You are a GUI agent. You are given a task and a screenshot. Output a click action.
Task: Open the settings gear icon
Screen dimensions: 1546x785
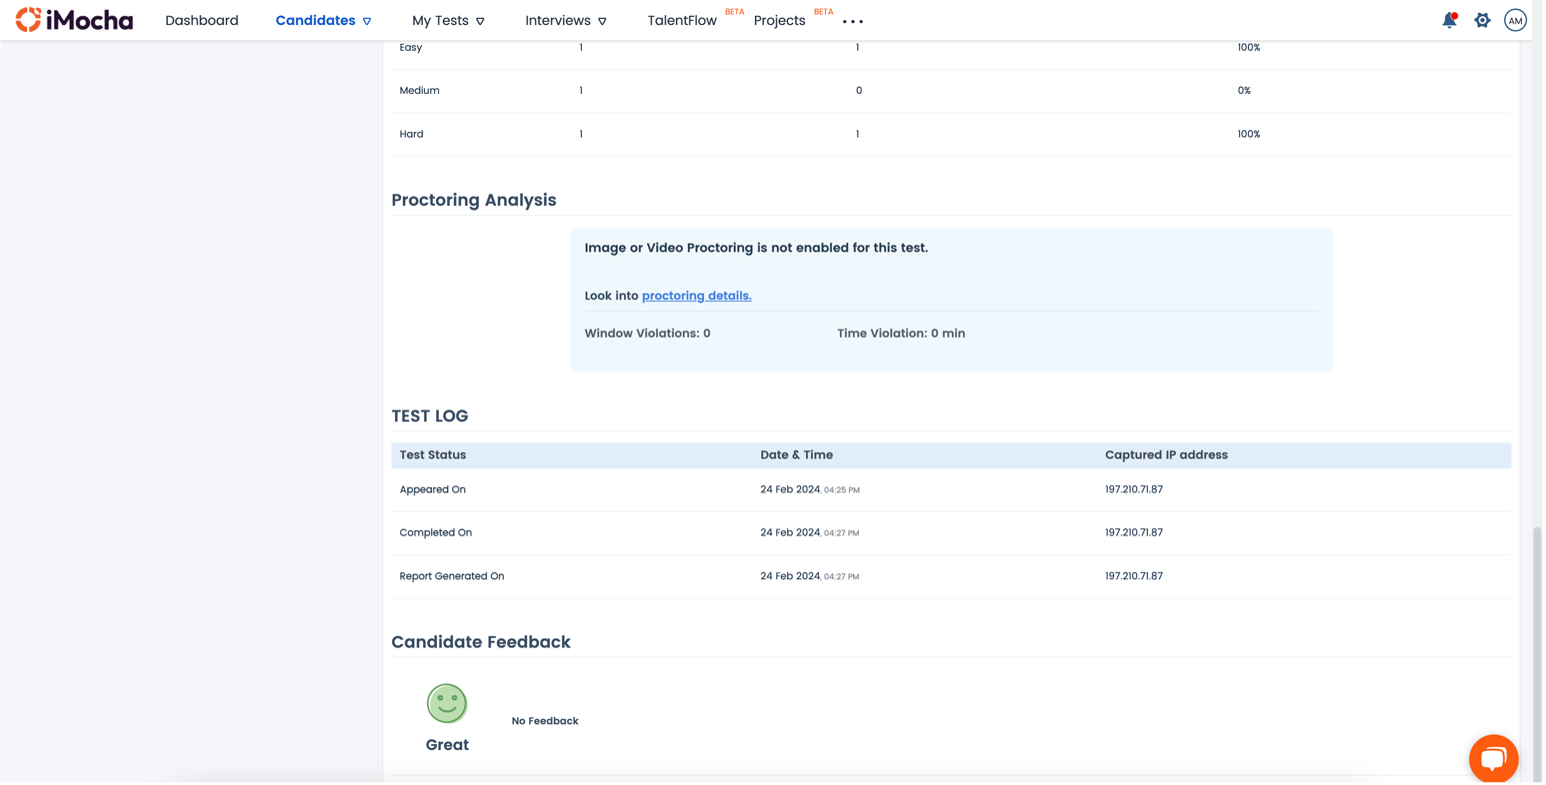pos(1482,20)
